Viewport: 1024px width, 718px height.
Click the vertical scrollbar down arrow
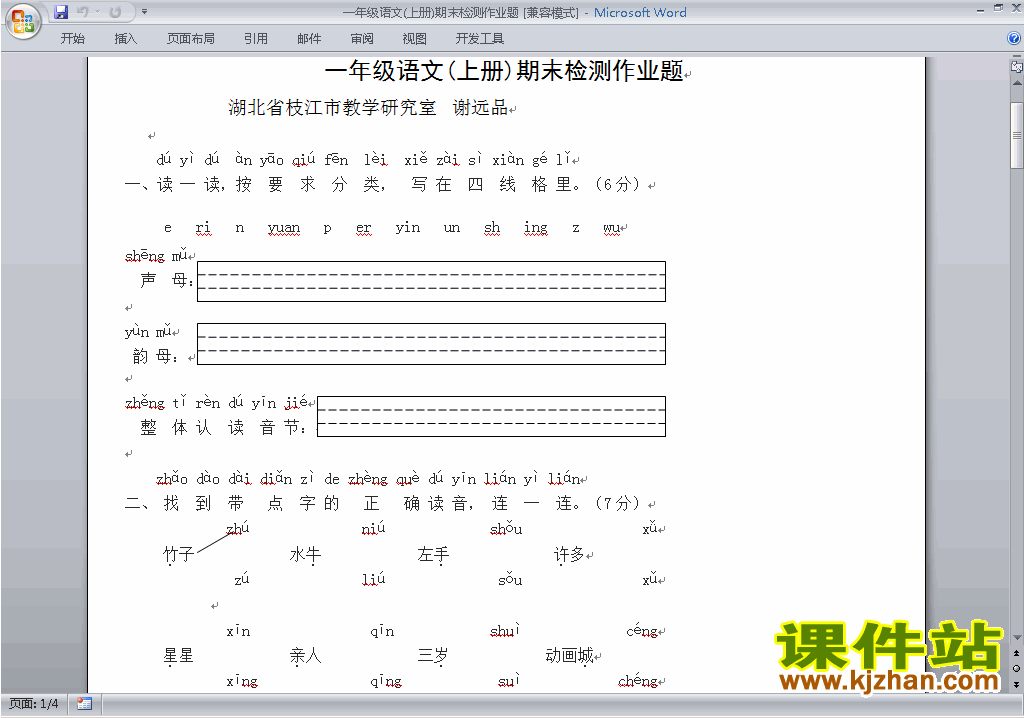1017,638
